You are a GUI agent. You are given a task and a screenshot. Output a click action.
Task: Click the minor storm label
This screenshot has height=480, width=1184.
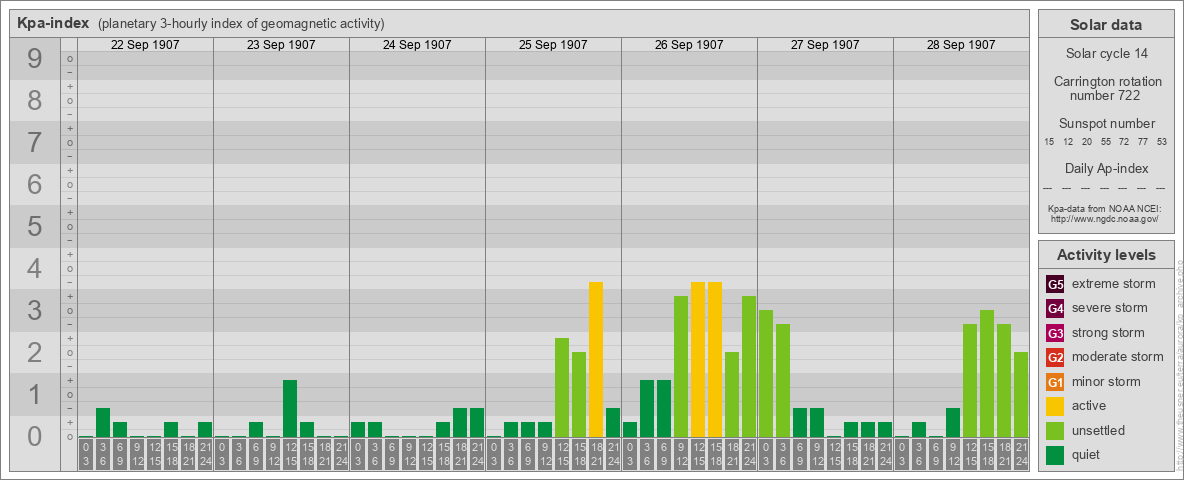1106,382
